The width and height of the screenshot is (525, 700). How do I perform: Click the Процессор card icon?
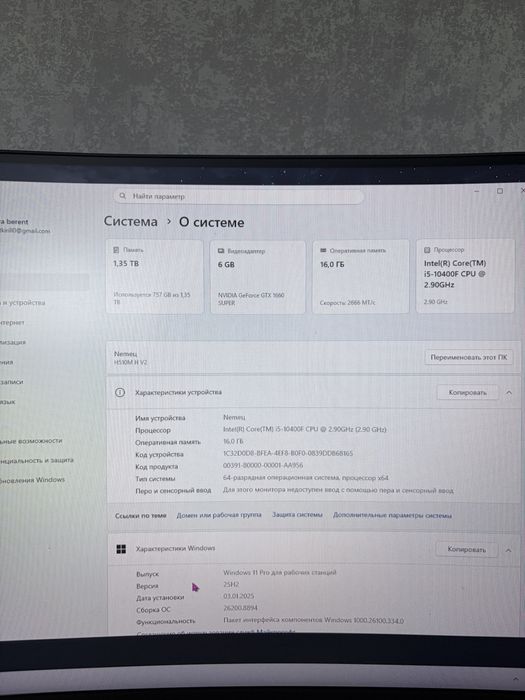click(x=427, y=250)
